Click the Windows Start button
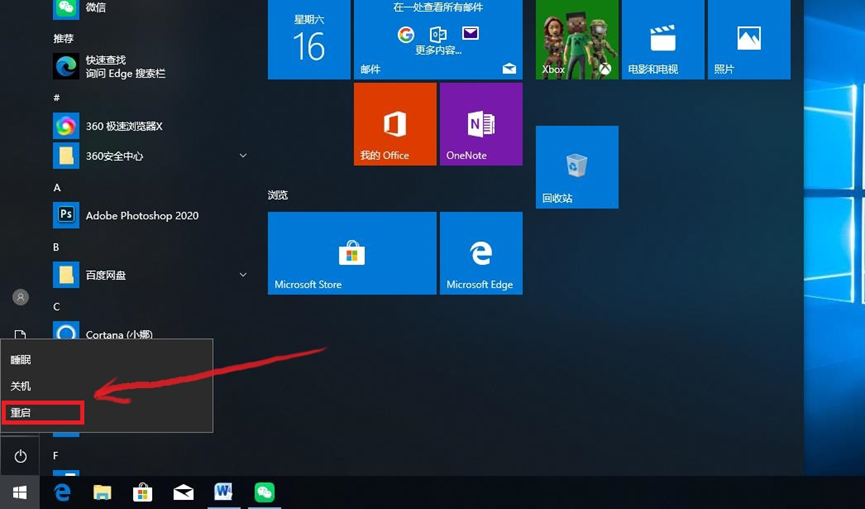Image resolution: width=865 pixels, height=509 pixels. tap(20, 492)
